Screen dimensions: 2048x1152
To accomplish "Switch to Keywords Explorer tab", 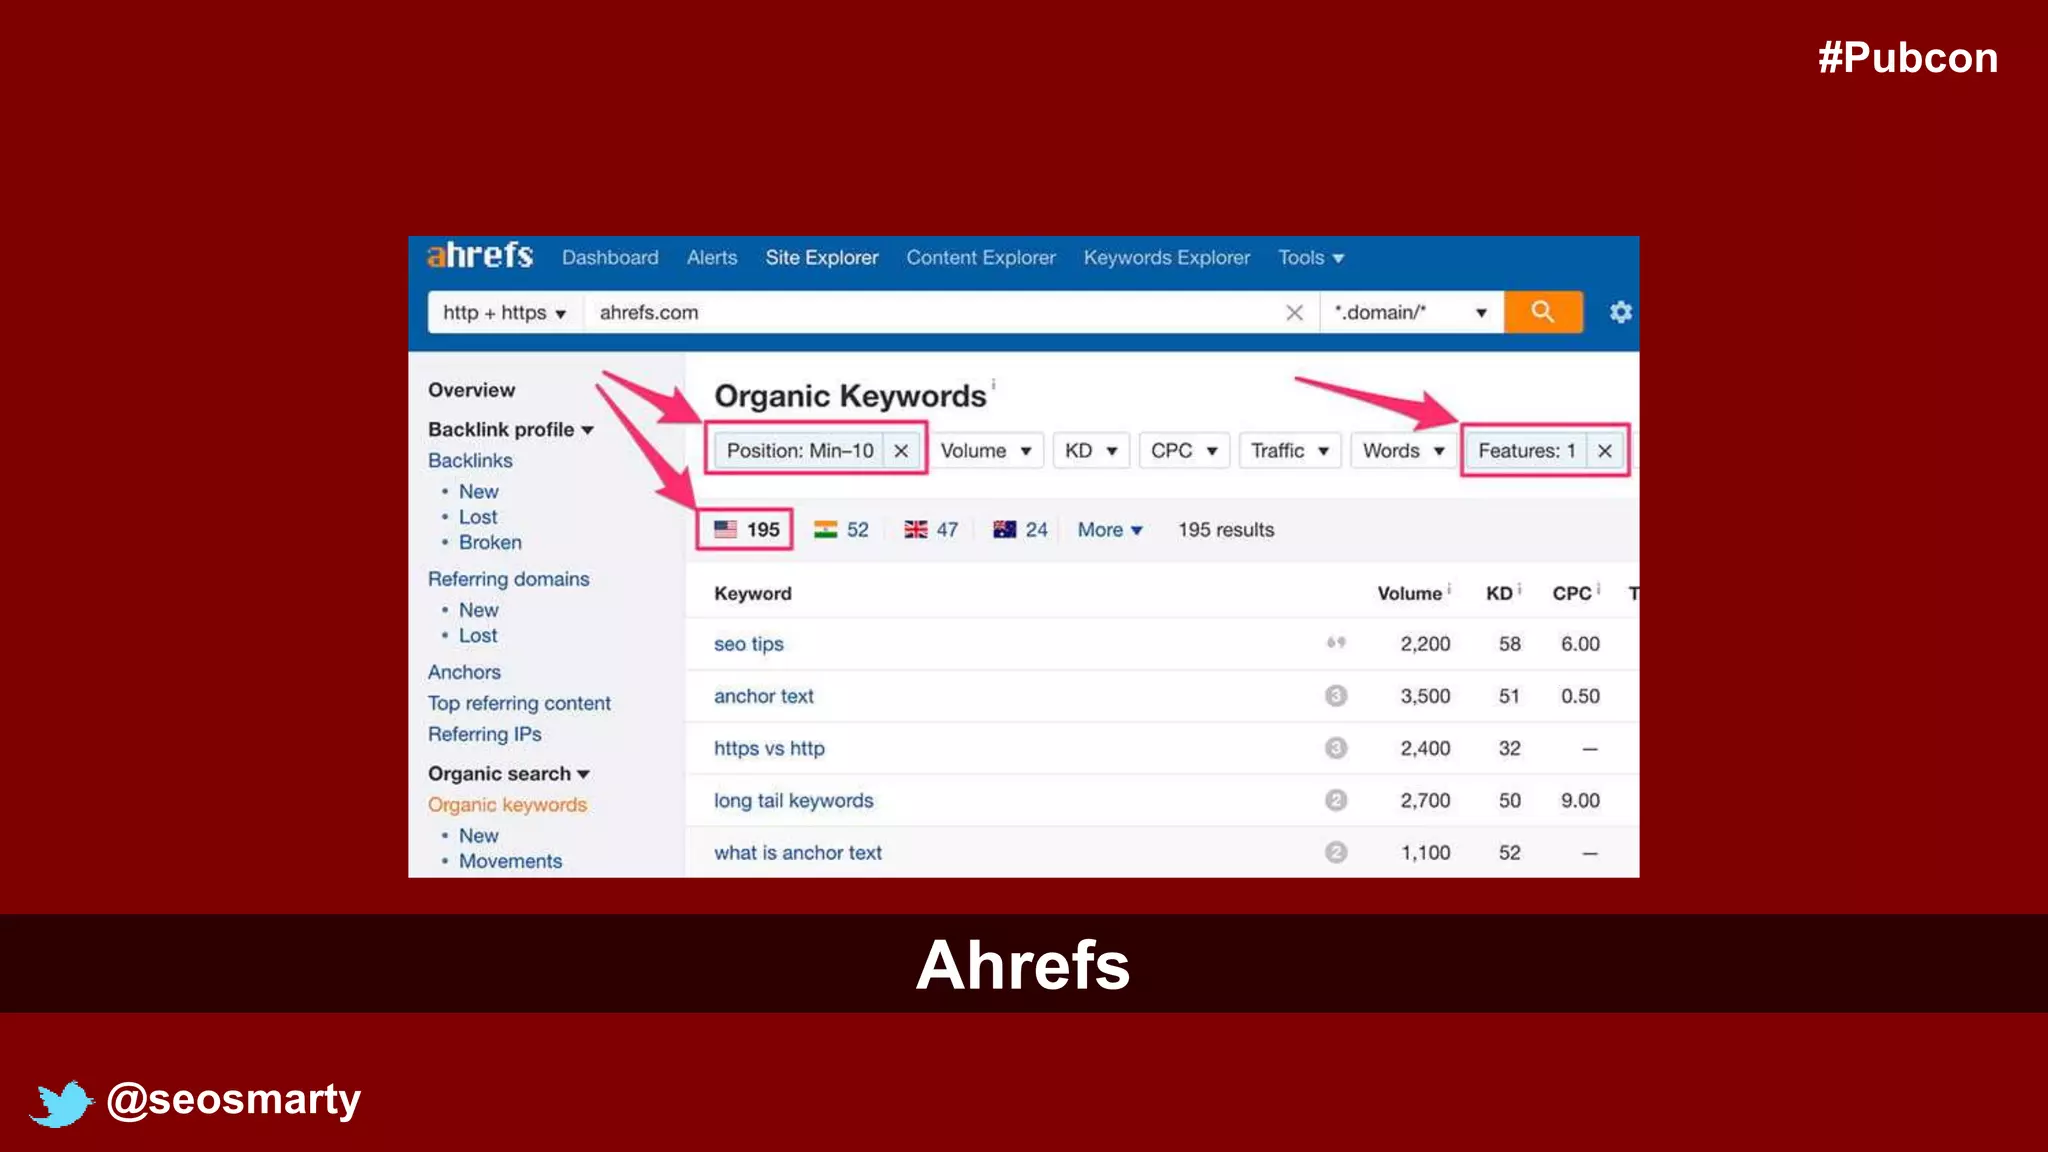I will tap(1166, 258).
